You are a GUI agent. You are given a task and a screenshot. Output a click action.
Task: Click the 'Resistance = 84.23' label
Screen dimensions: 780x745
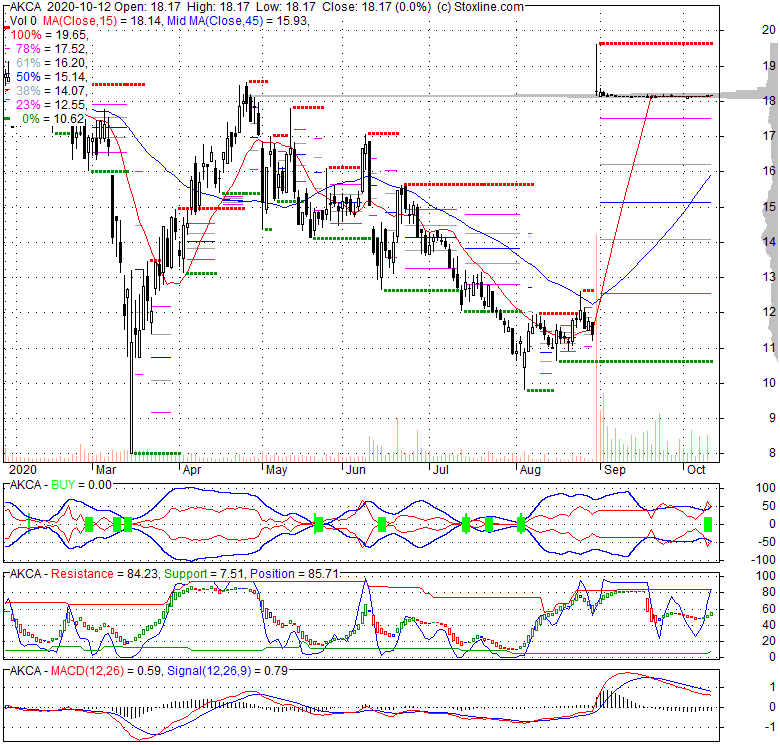pos(104,574)
